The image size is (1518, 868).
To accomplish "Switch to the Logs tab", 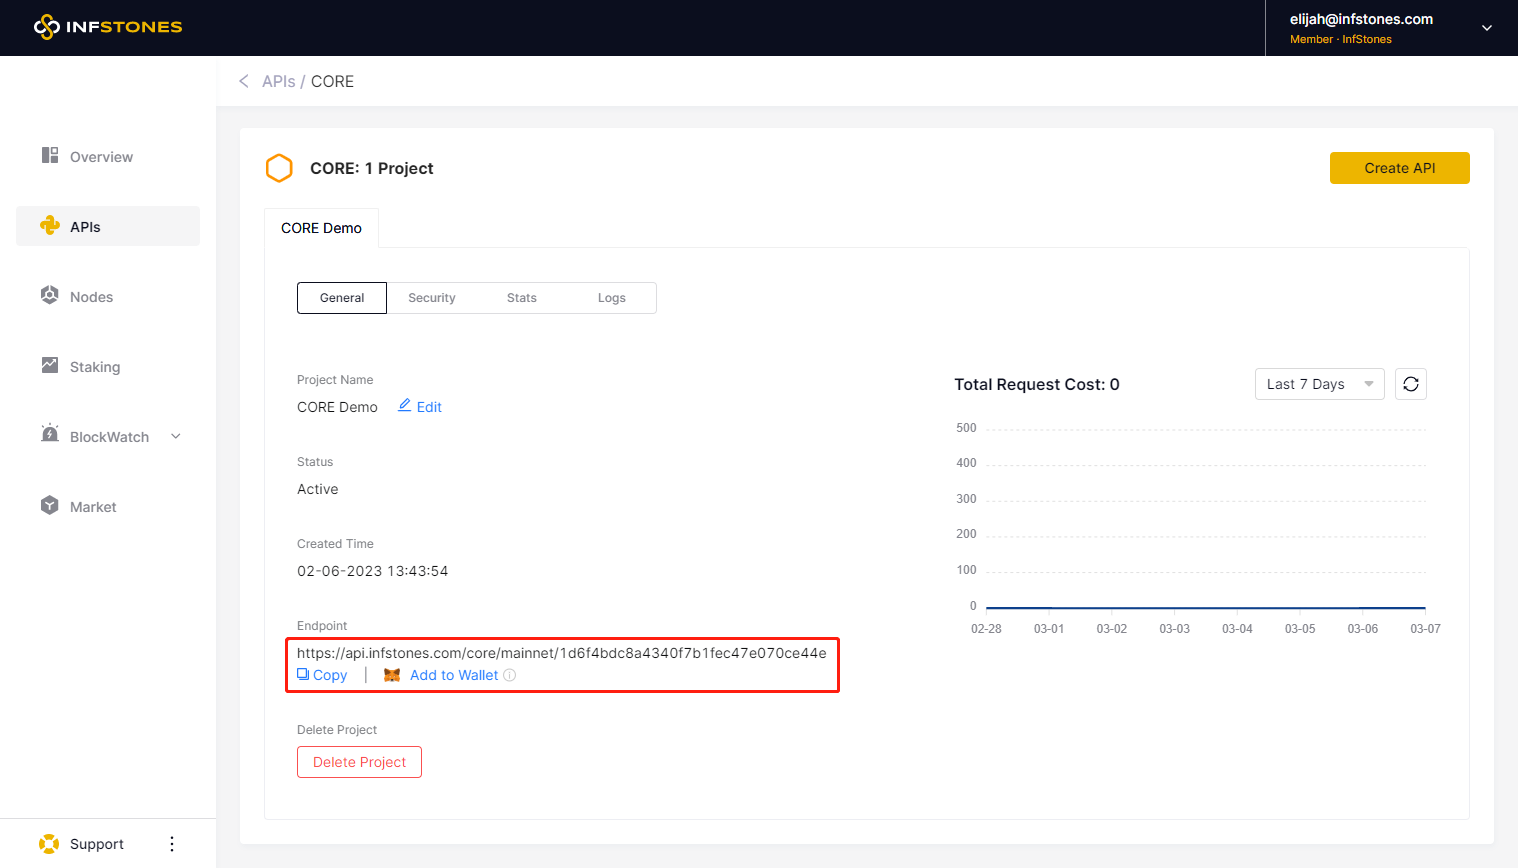I will pos(612,298).
